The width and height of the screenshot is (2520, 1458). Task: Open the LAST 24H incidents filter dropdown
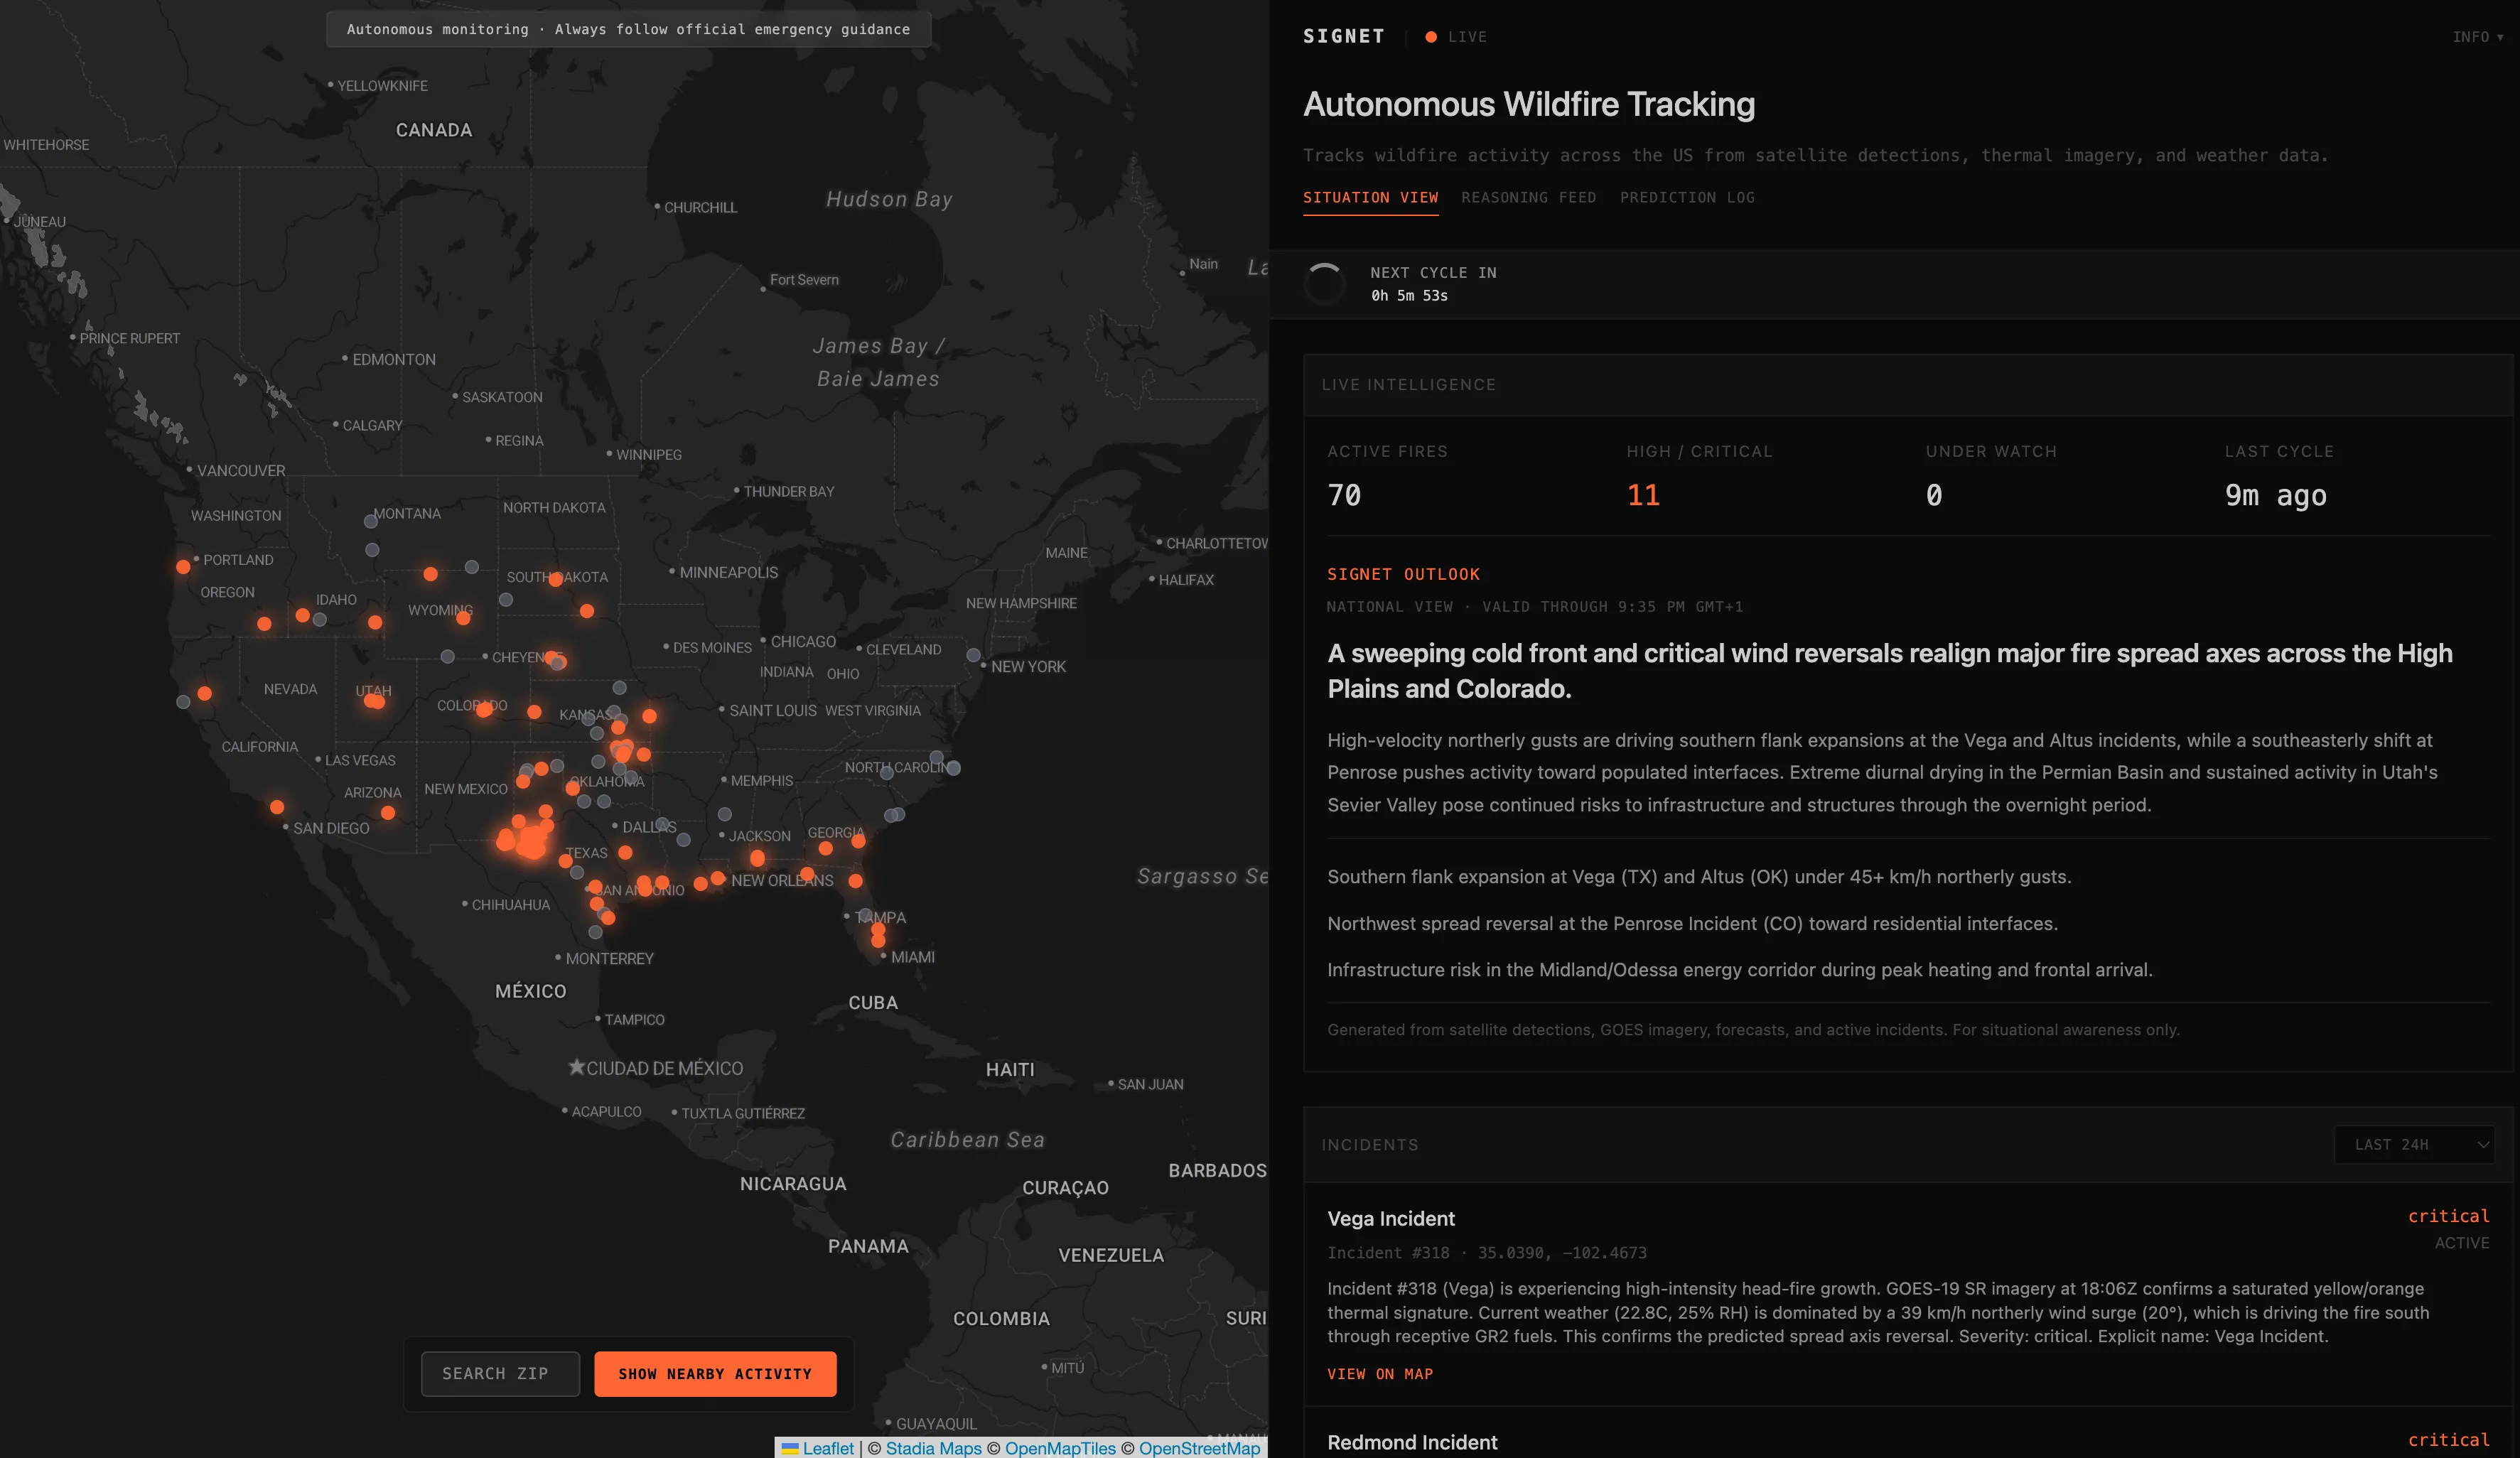coord(2414,1145)
